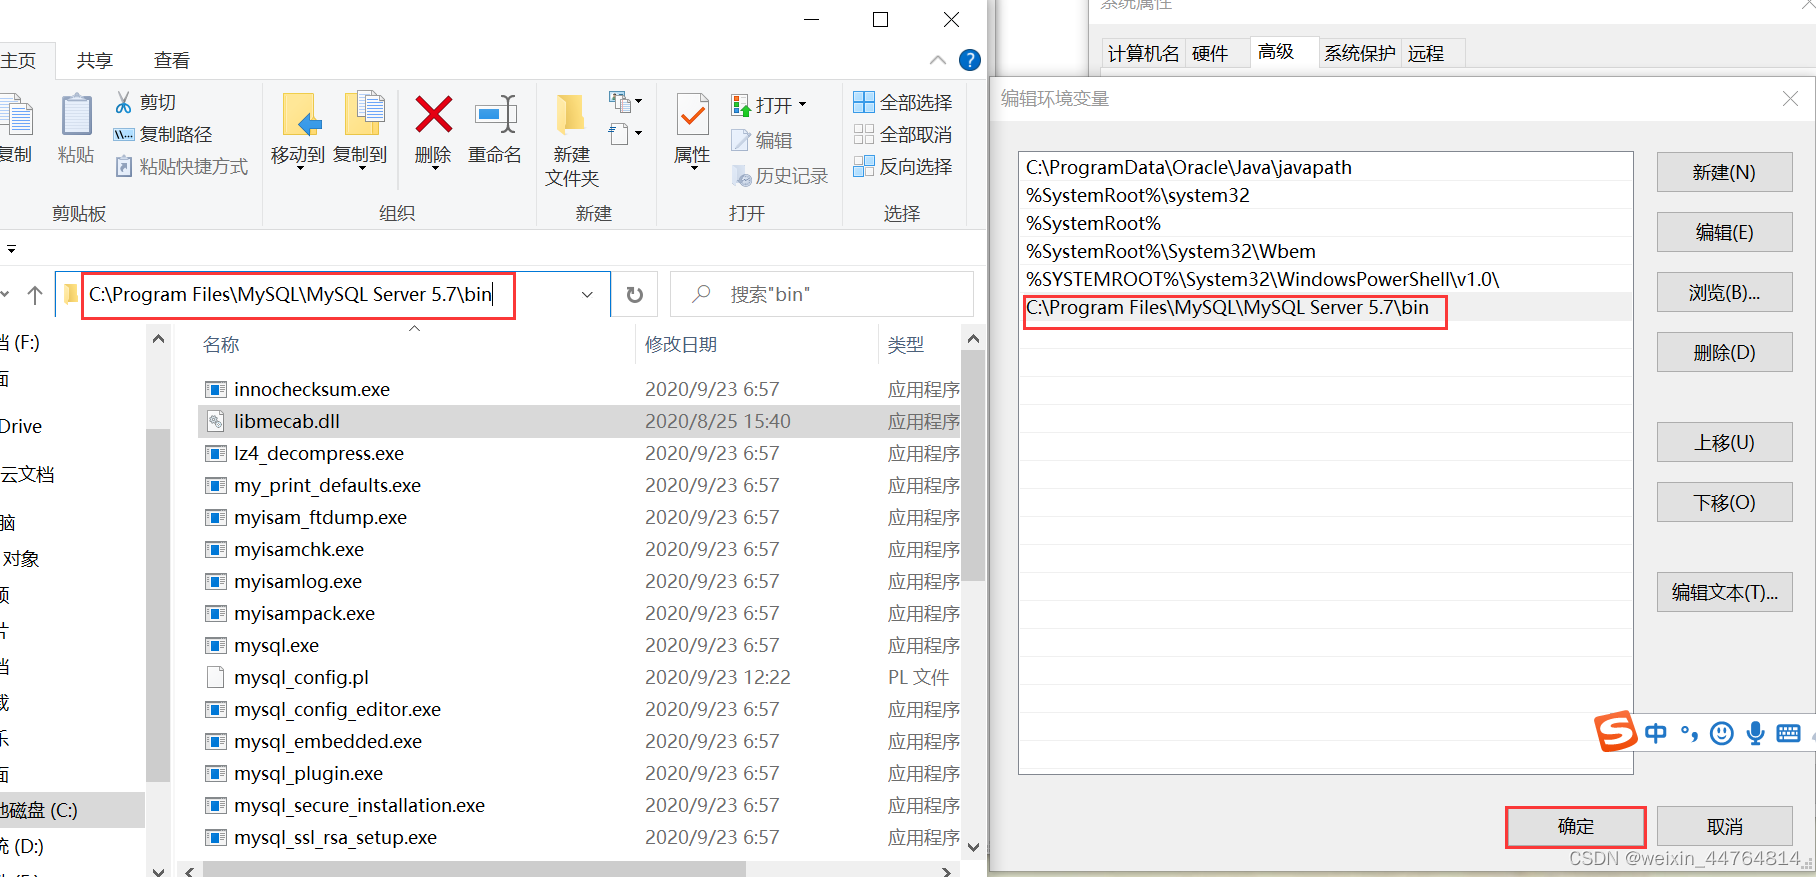Click the Refresh button beside address bar
The width and height of the screenshot is (1816, 877).
[634, 295]
